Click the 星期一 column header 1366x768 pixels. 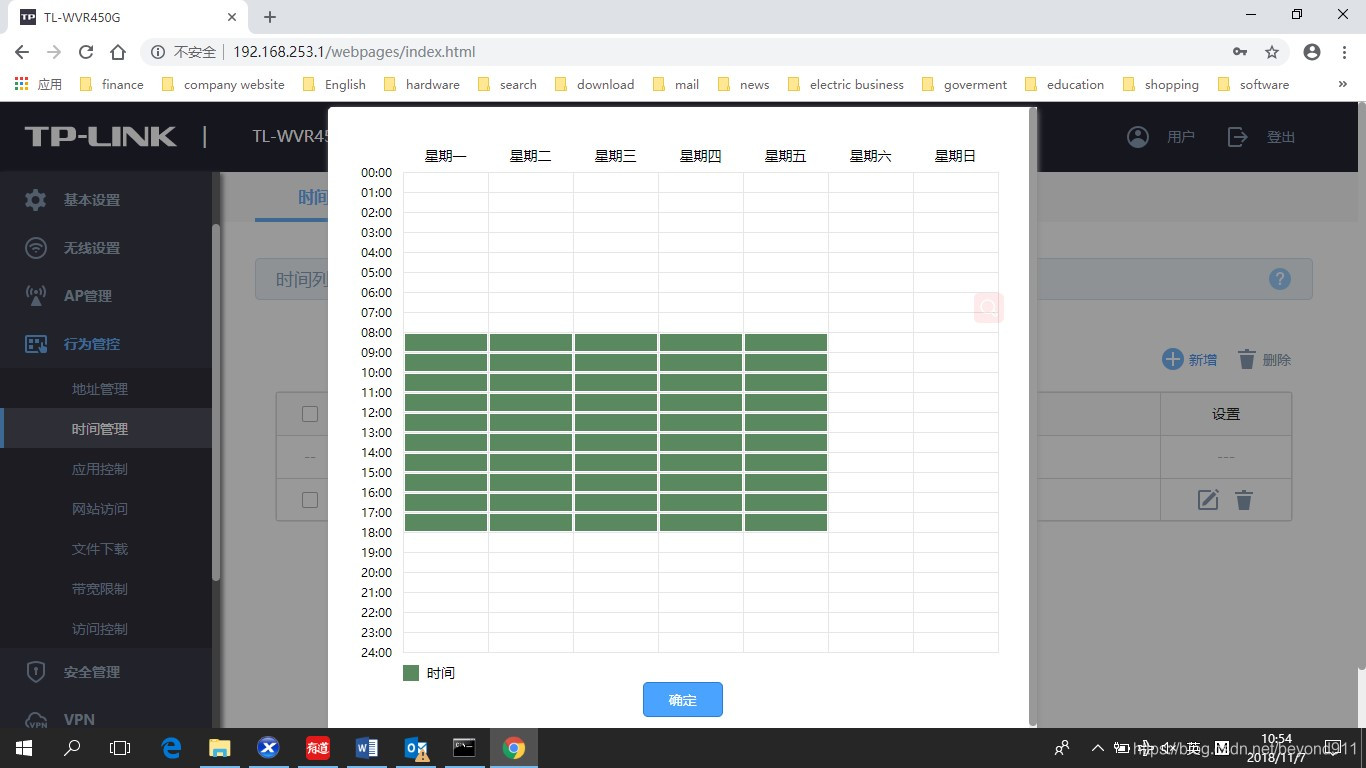[446, 156]
